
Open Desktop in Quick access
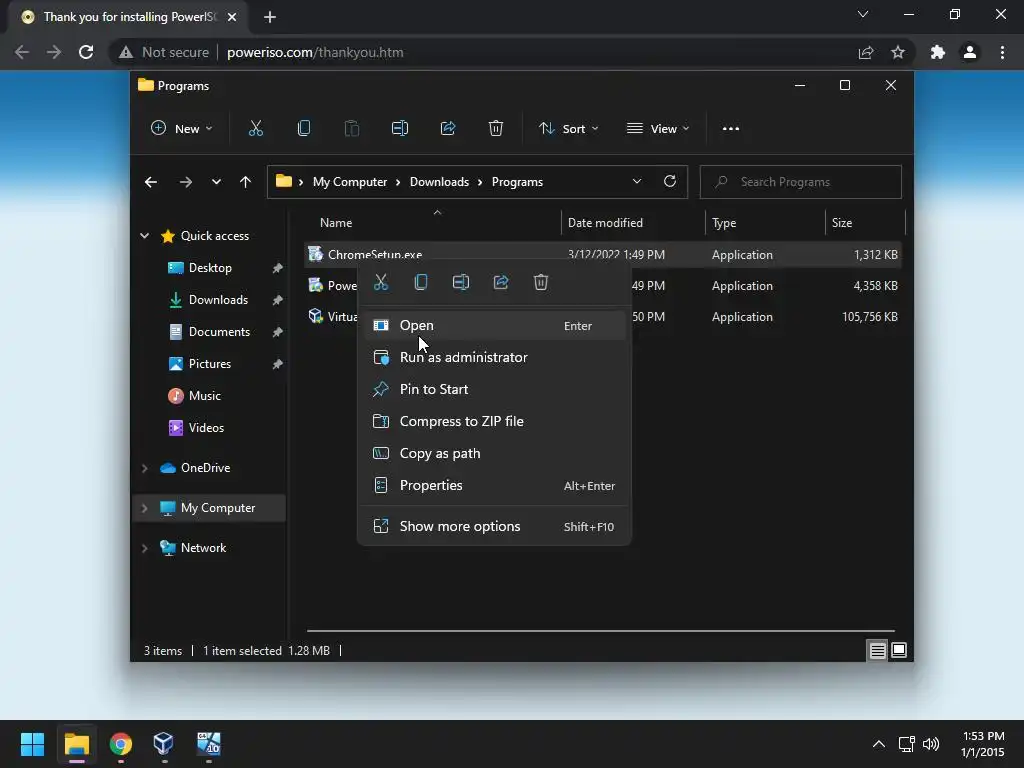pos(210,268)
